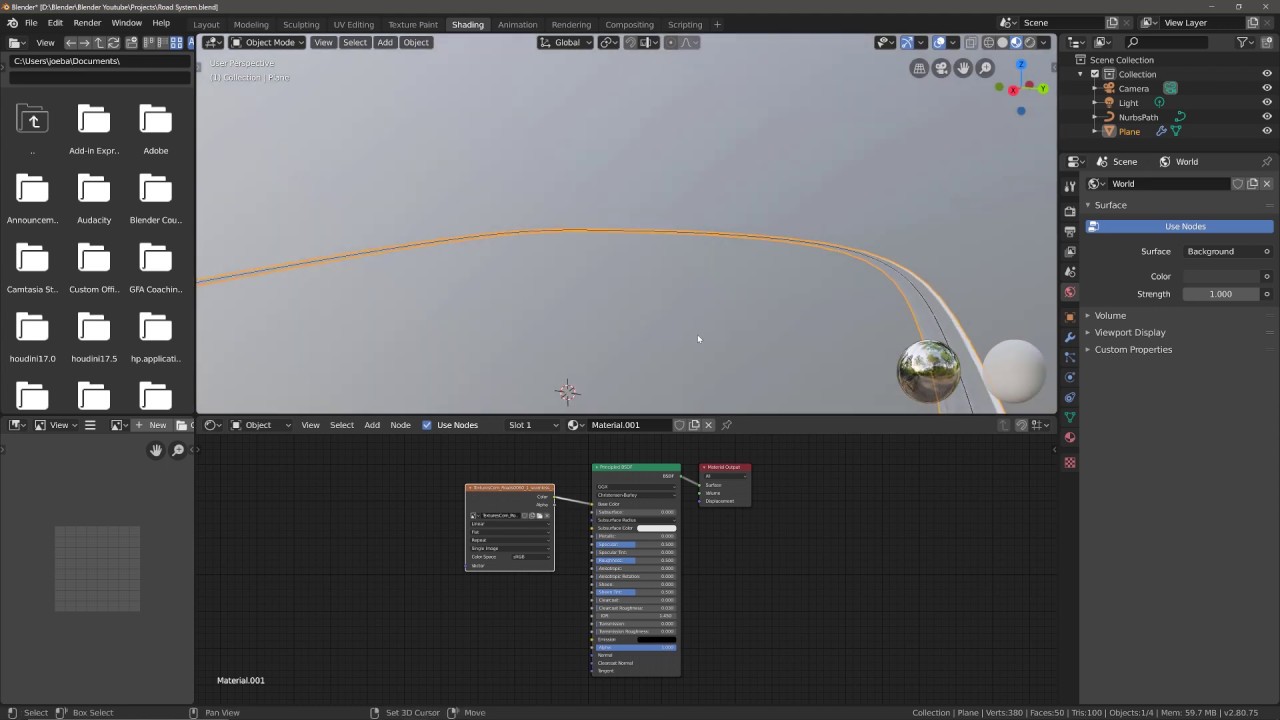
Task: Click the world Strength value field
Action: [x=1220, y=293]
